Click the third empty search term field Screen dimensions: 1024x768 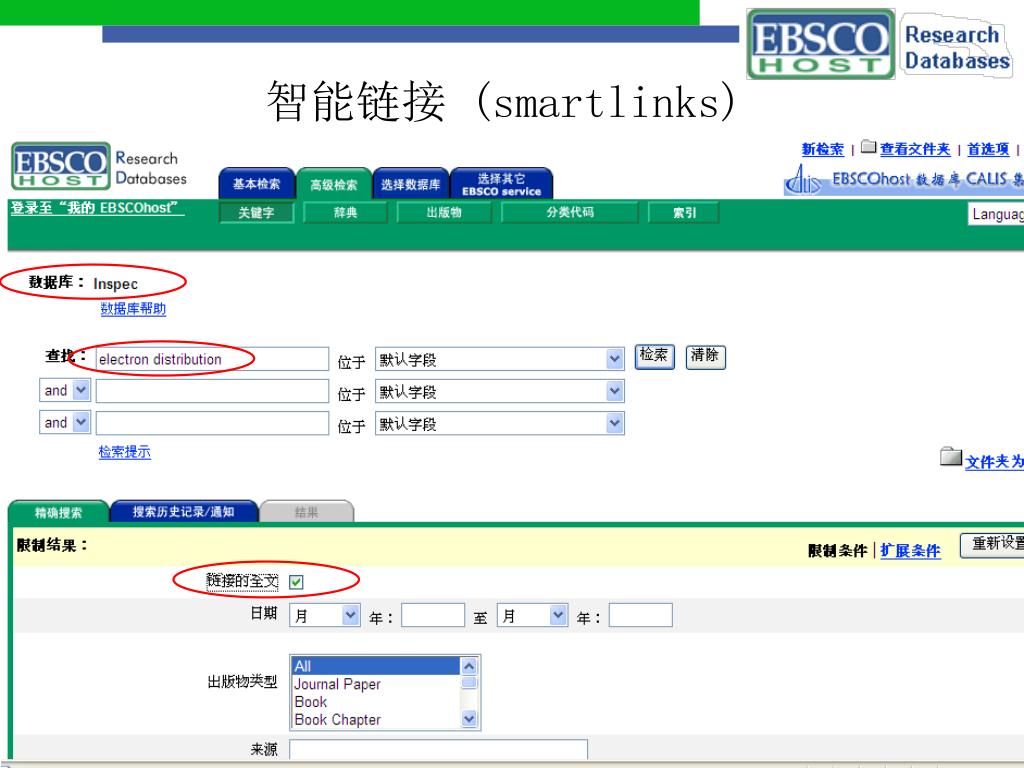click(212, 423)
